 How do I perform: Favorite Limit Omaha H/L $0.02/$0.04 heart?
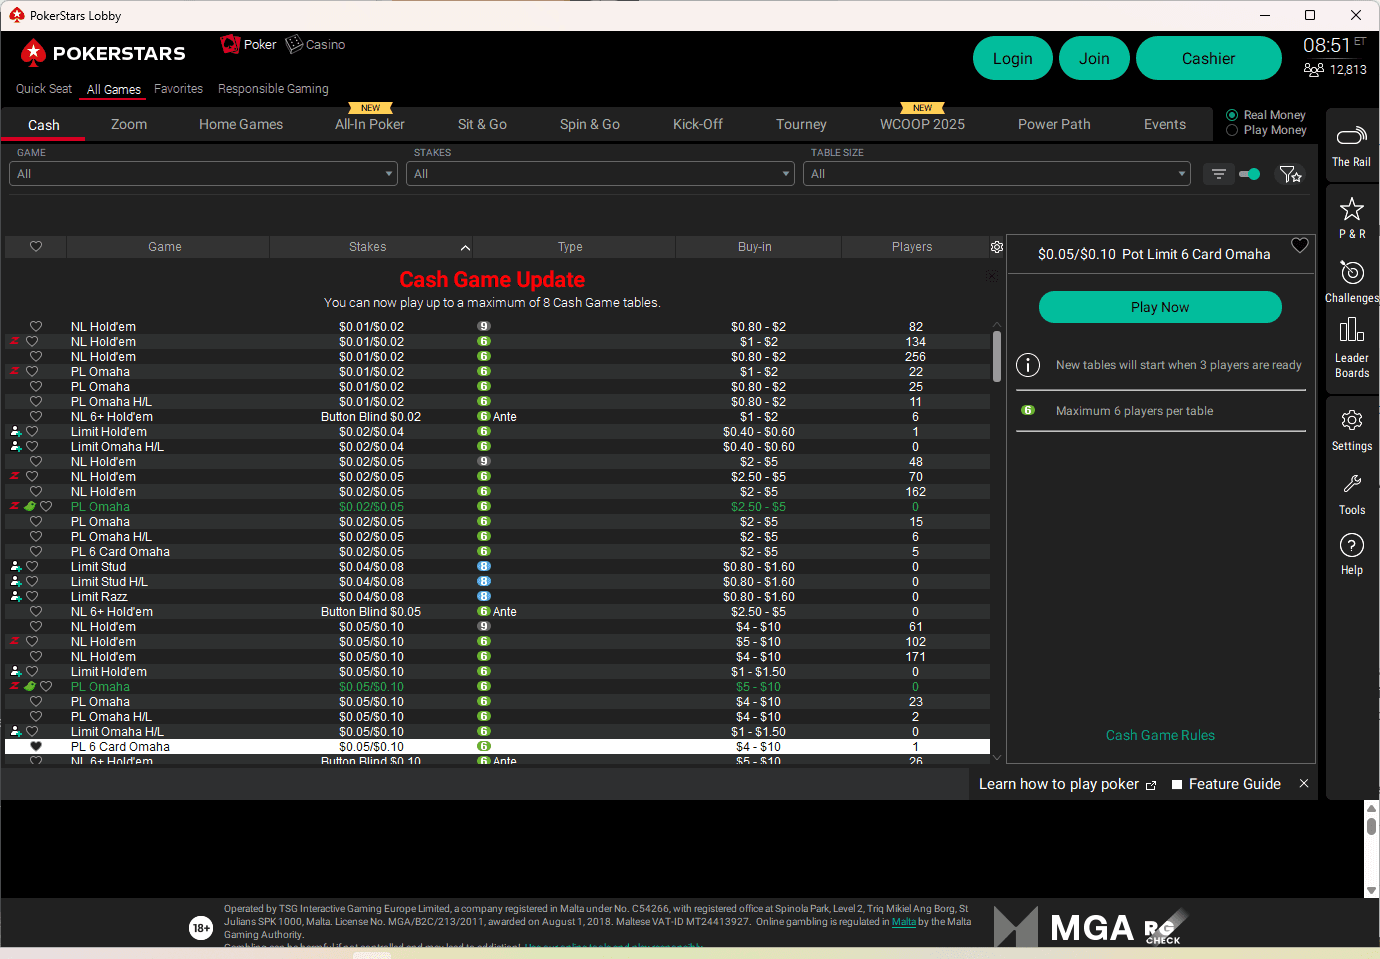(32, 447)
